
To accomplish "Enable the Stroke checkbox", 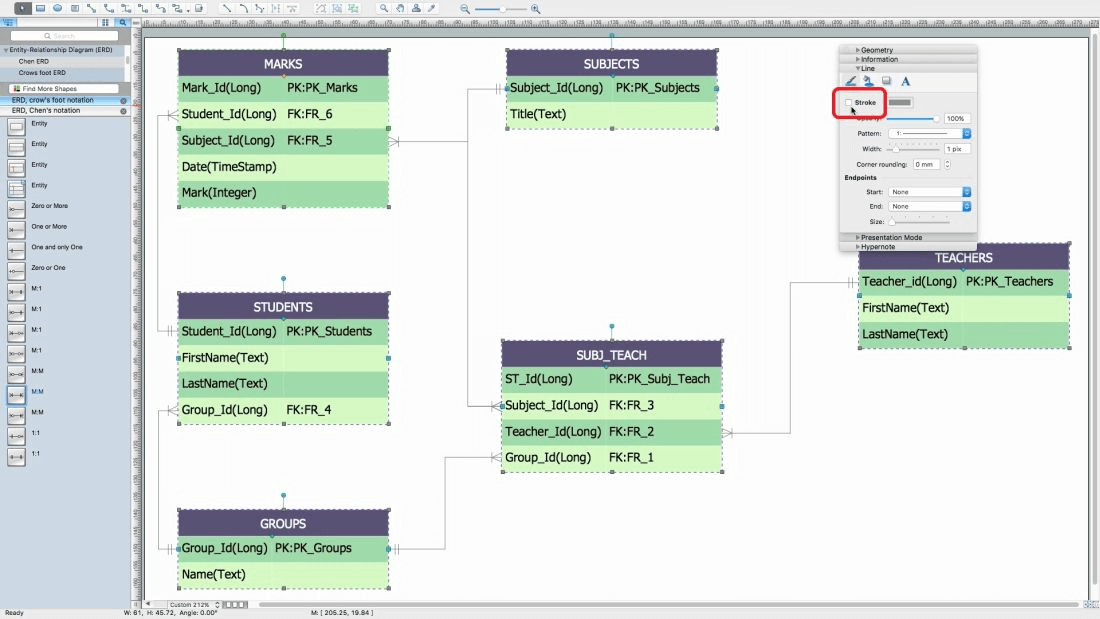I will pos(849,102).
